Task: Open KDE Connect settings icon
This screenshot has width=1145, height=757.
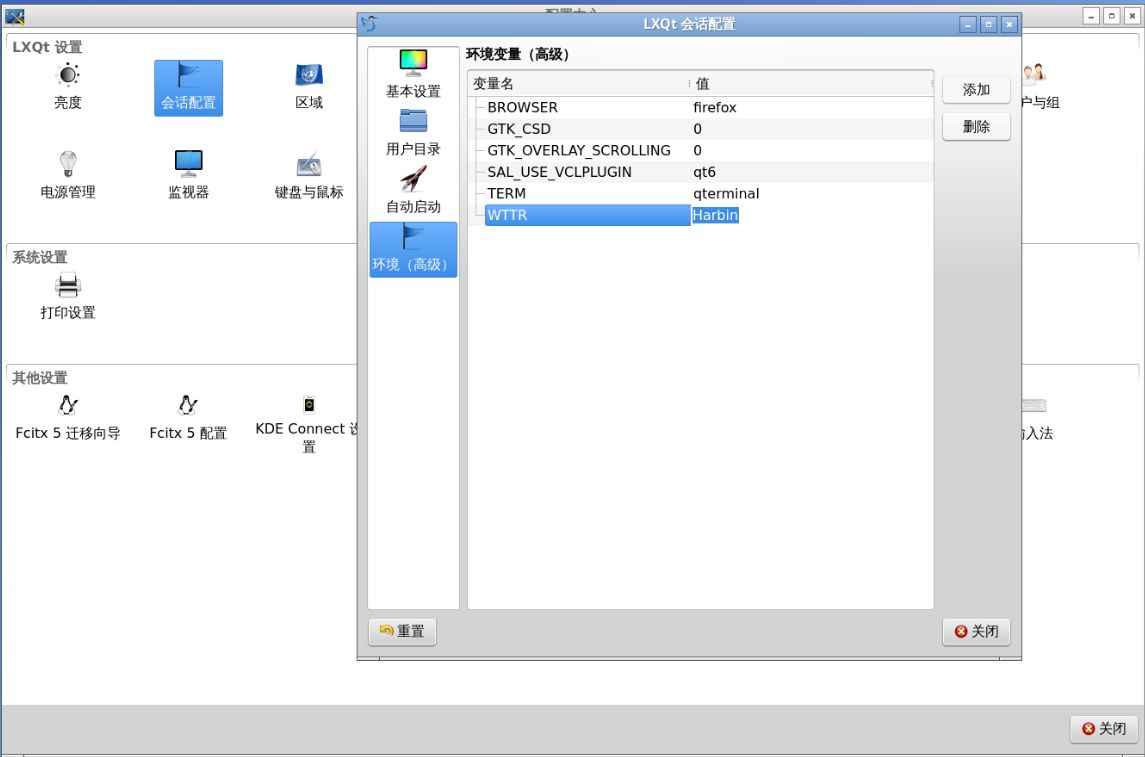Action: click(x=307, y=425)
